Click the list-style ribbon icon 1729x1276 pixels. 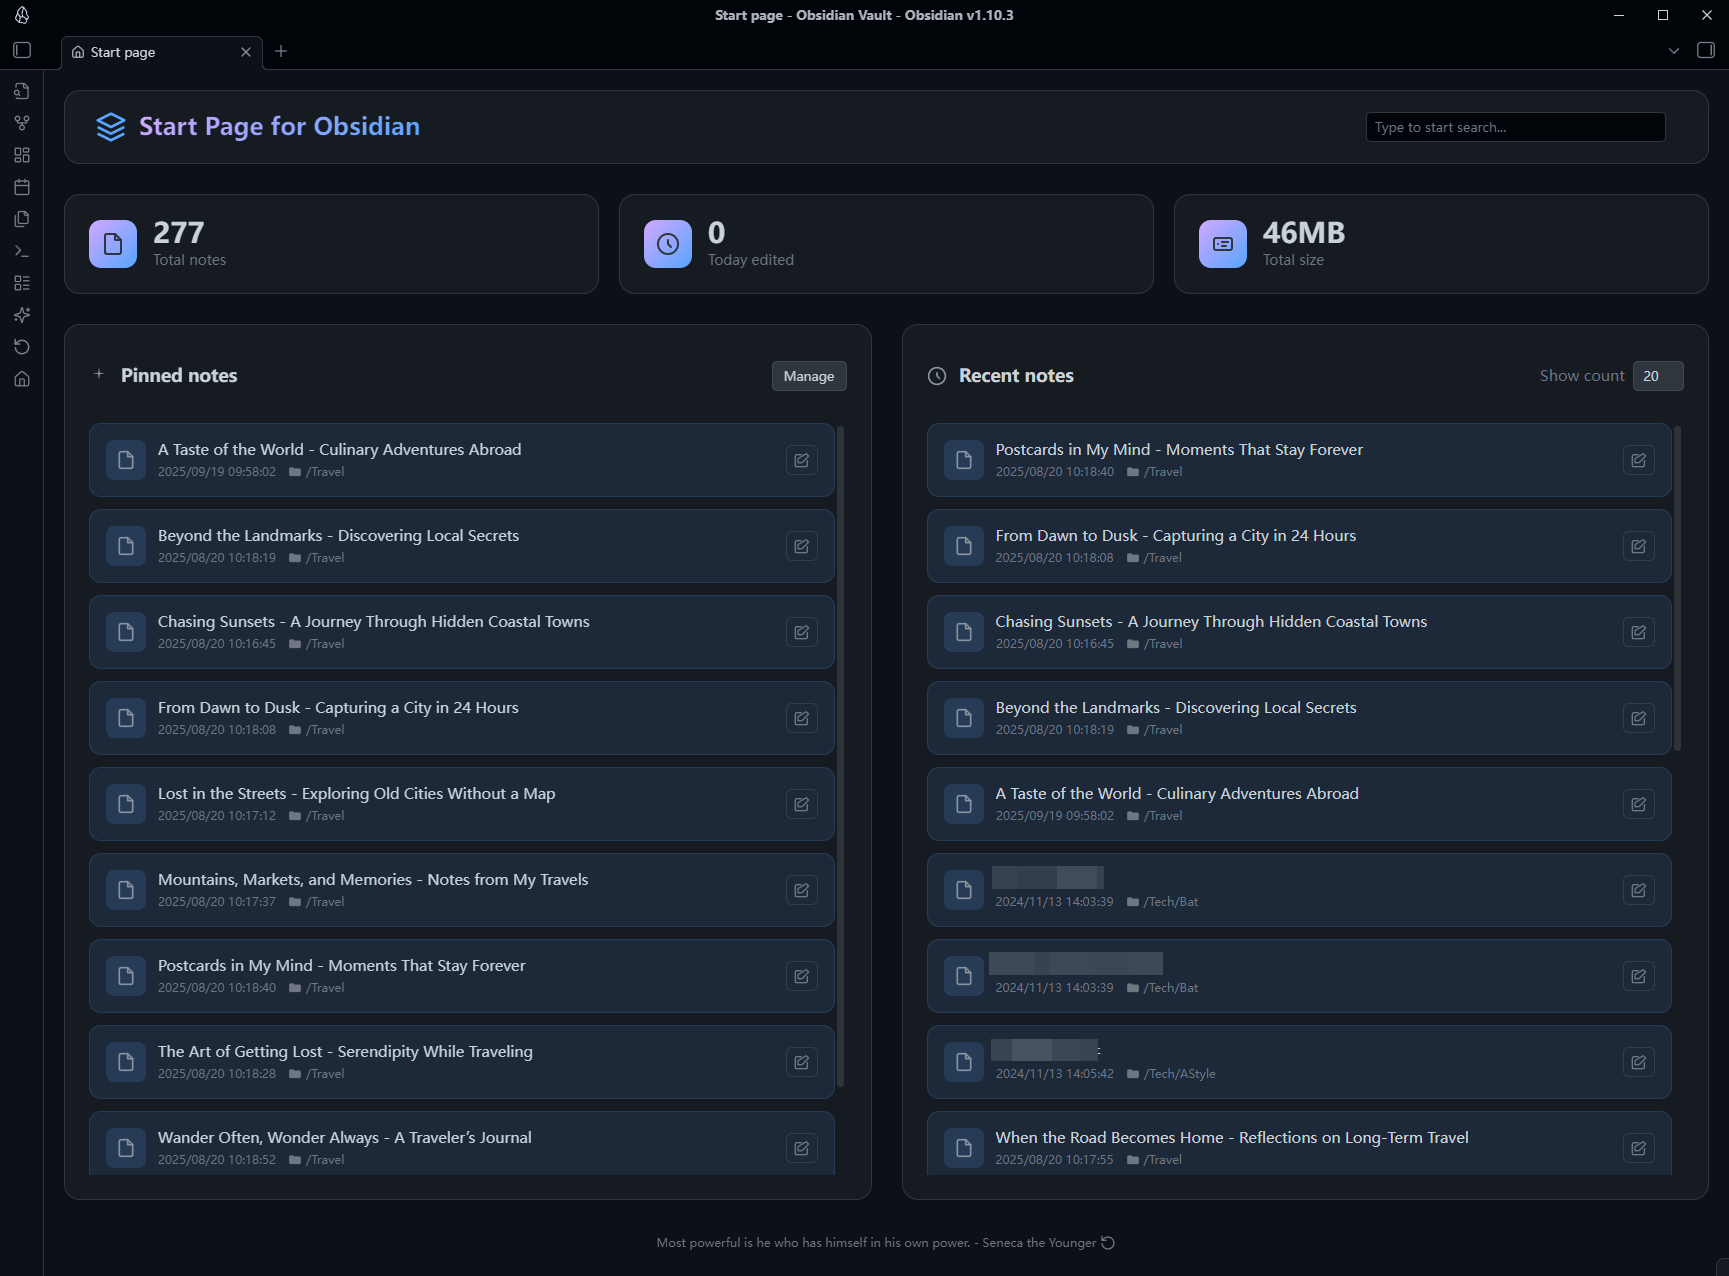[22, 283]
